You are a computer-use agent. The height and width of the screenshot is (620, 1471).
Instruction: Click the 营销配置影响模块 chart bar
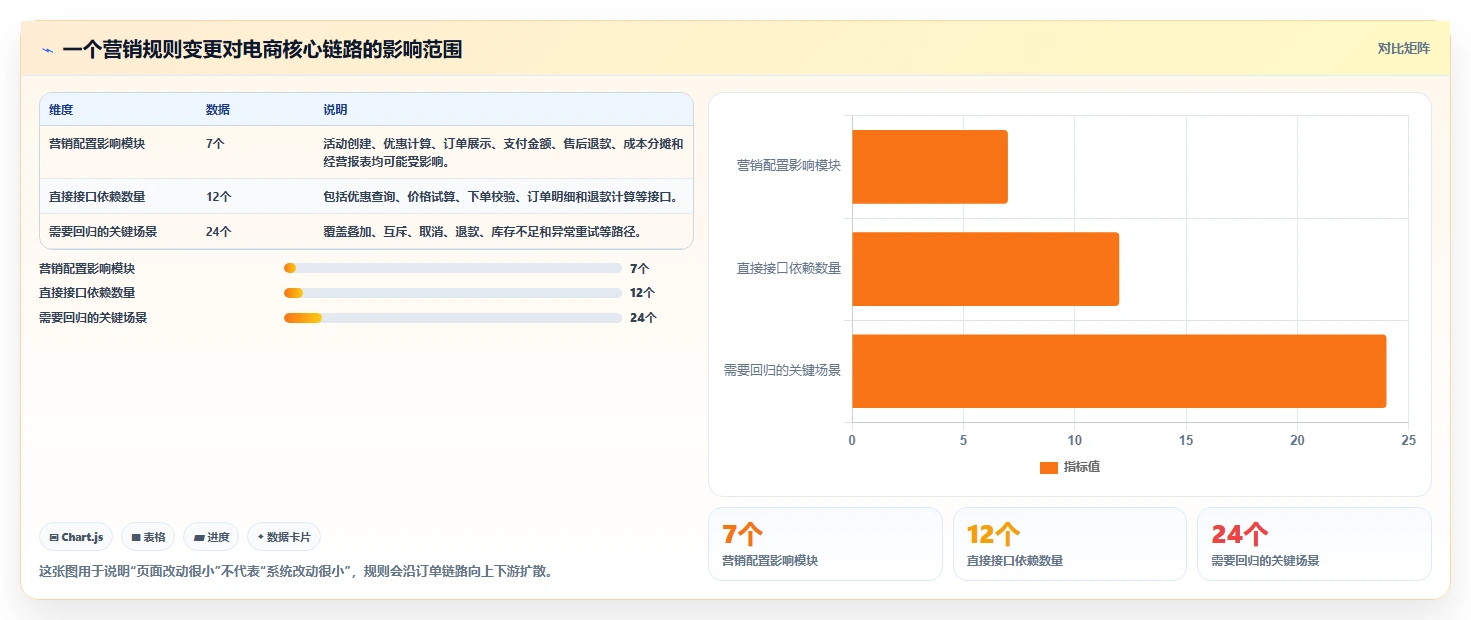[930, 167]
